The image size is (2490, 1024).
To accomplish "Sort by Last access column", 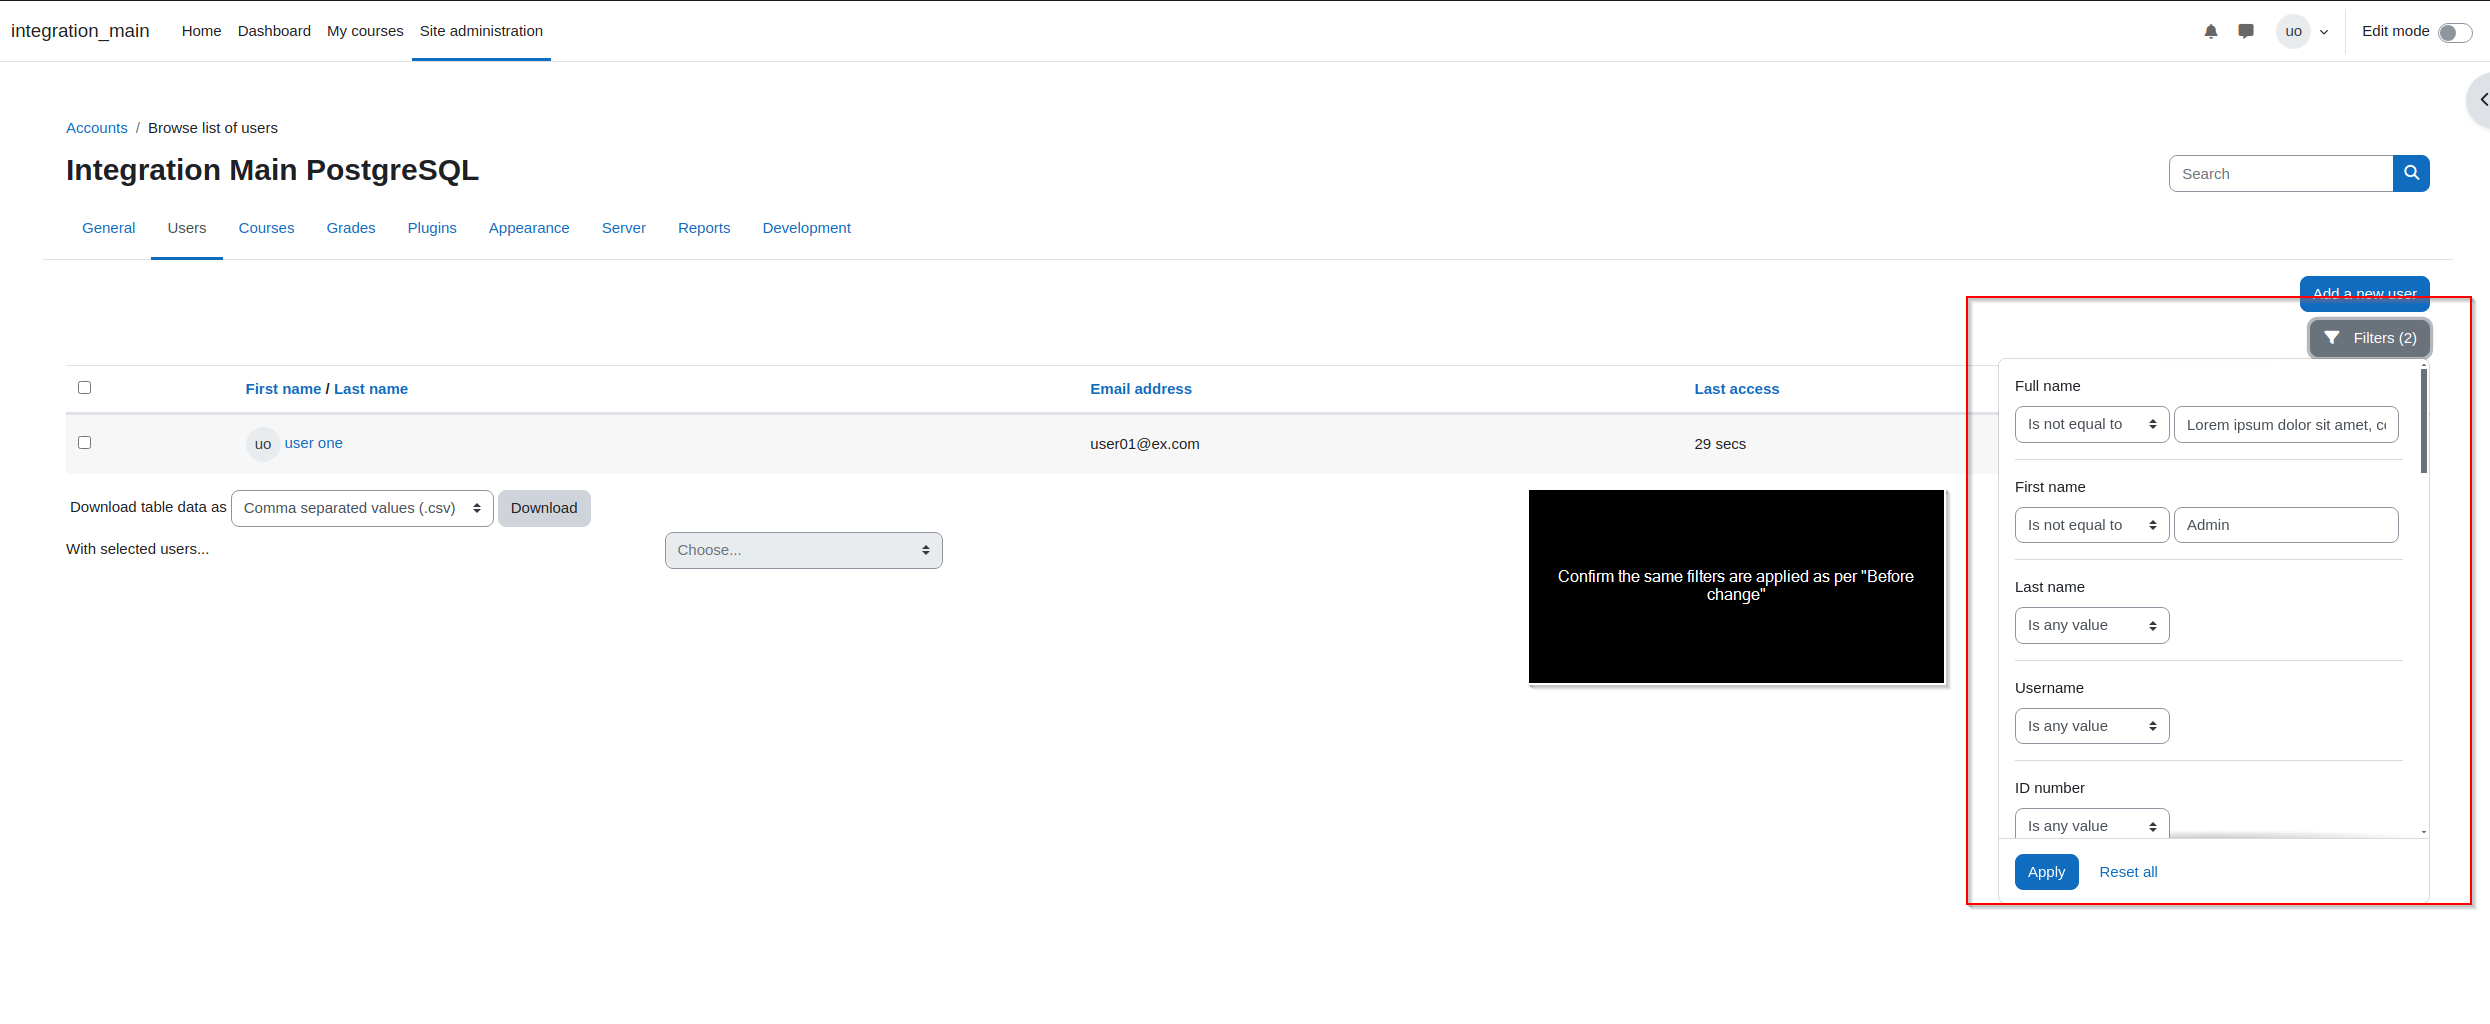I will pos(1736,389).
